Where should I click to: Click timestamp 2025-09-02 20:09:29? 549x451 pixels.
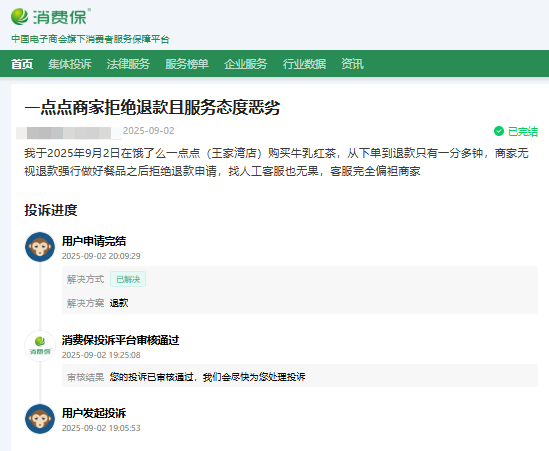(101, 256)
